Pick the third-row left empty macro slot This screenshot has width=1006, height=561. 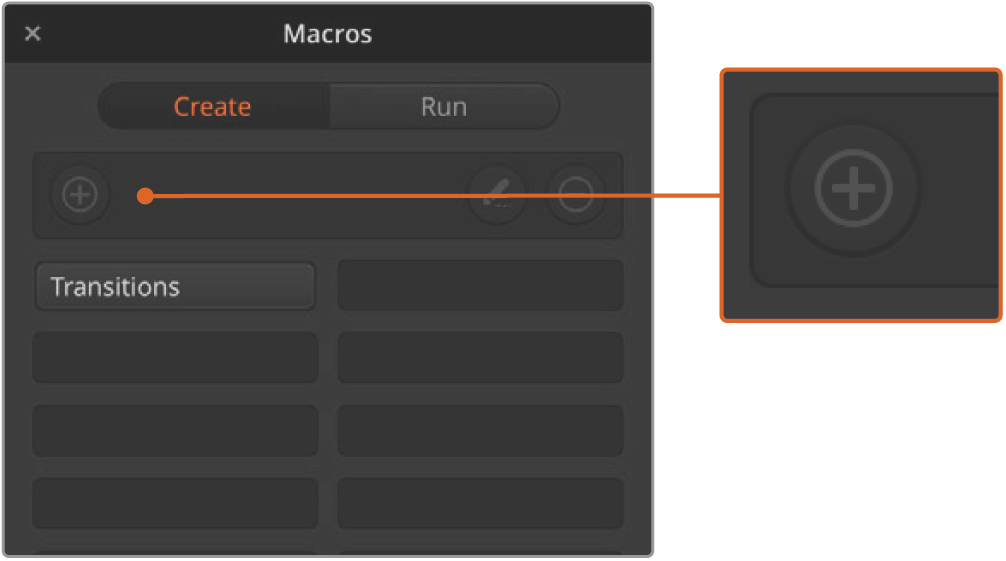(x=175, y=431)
